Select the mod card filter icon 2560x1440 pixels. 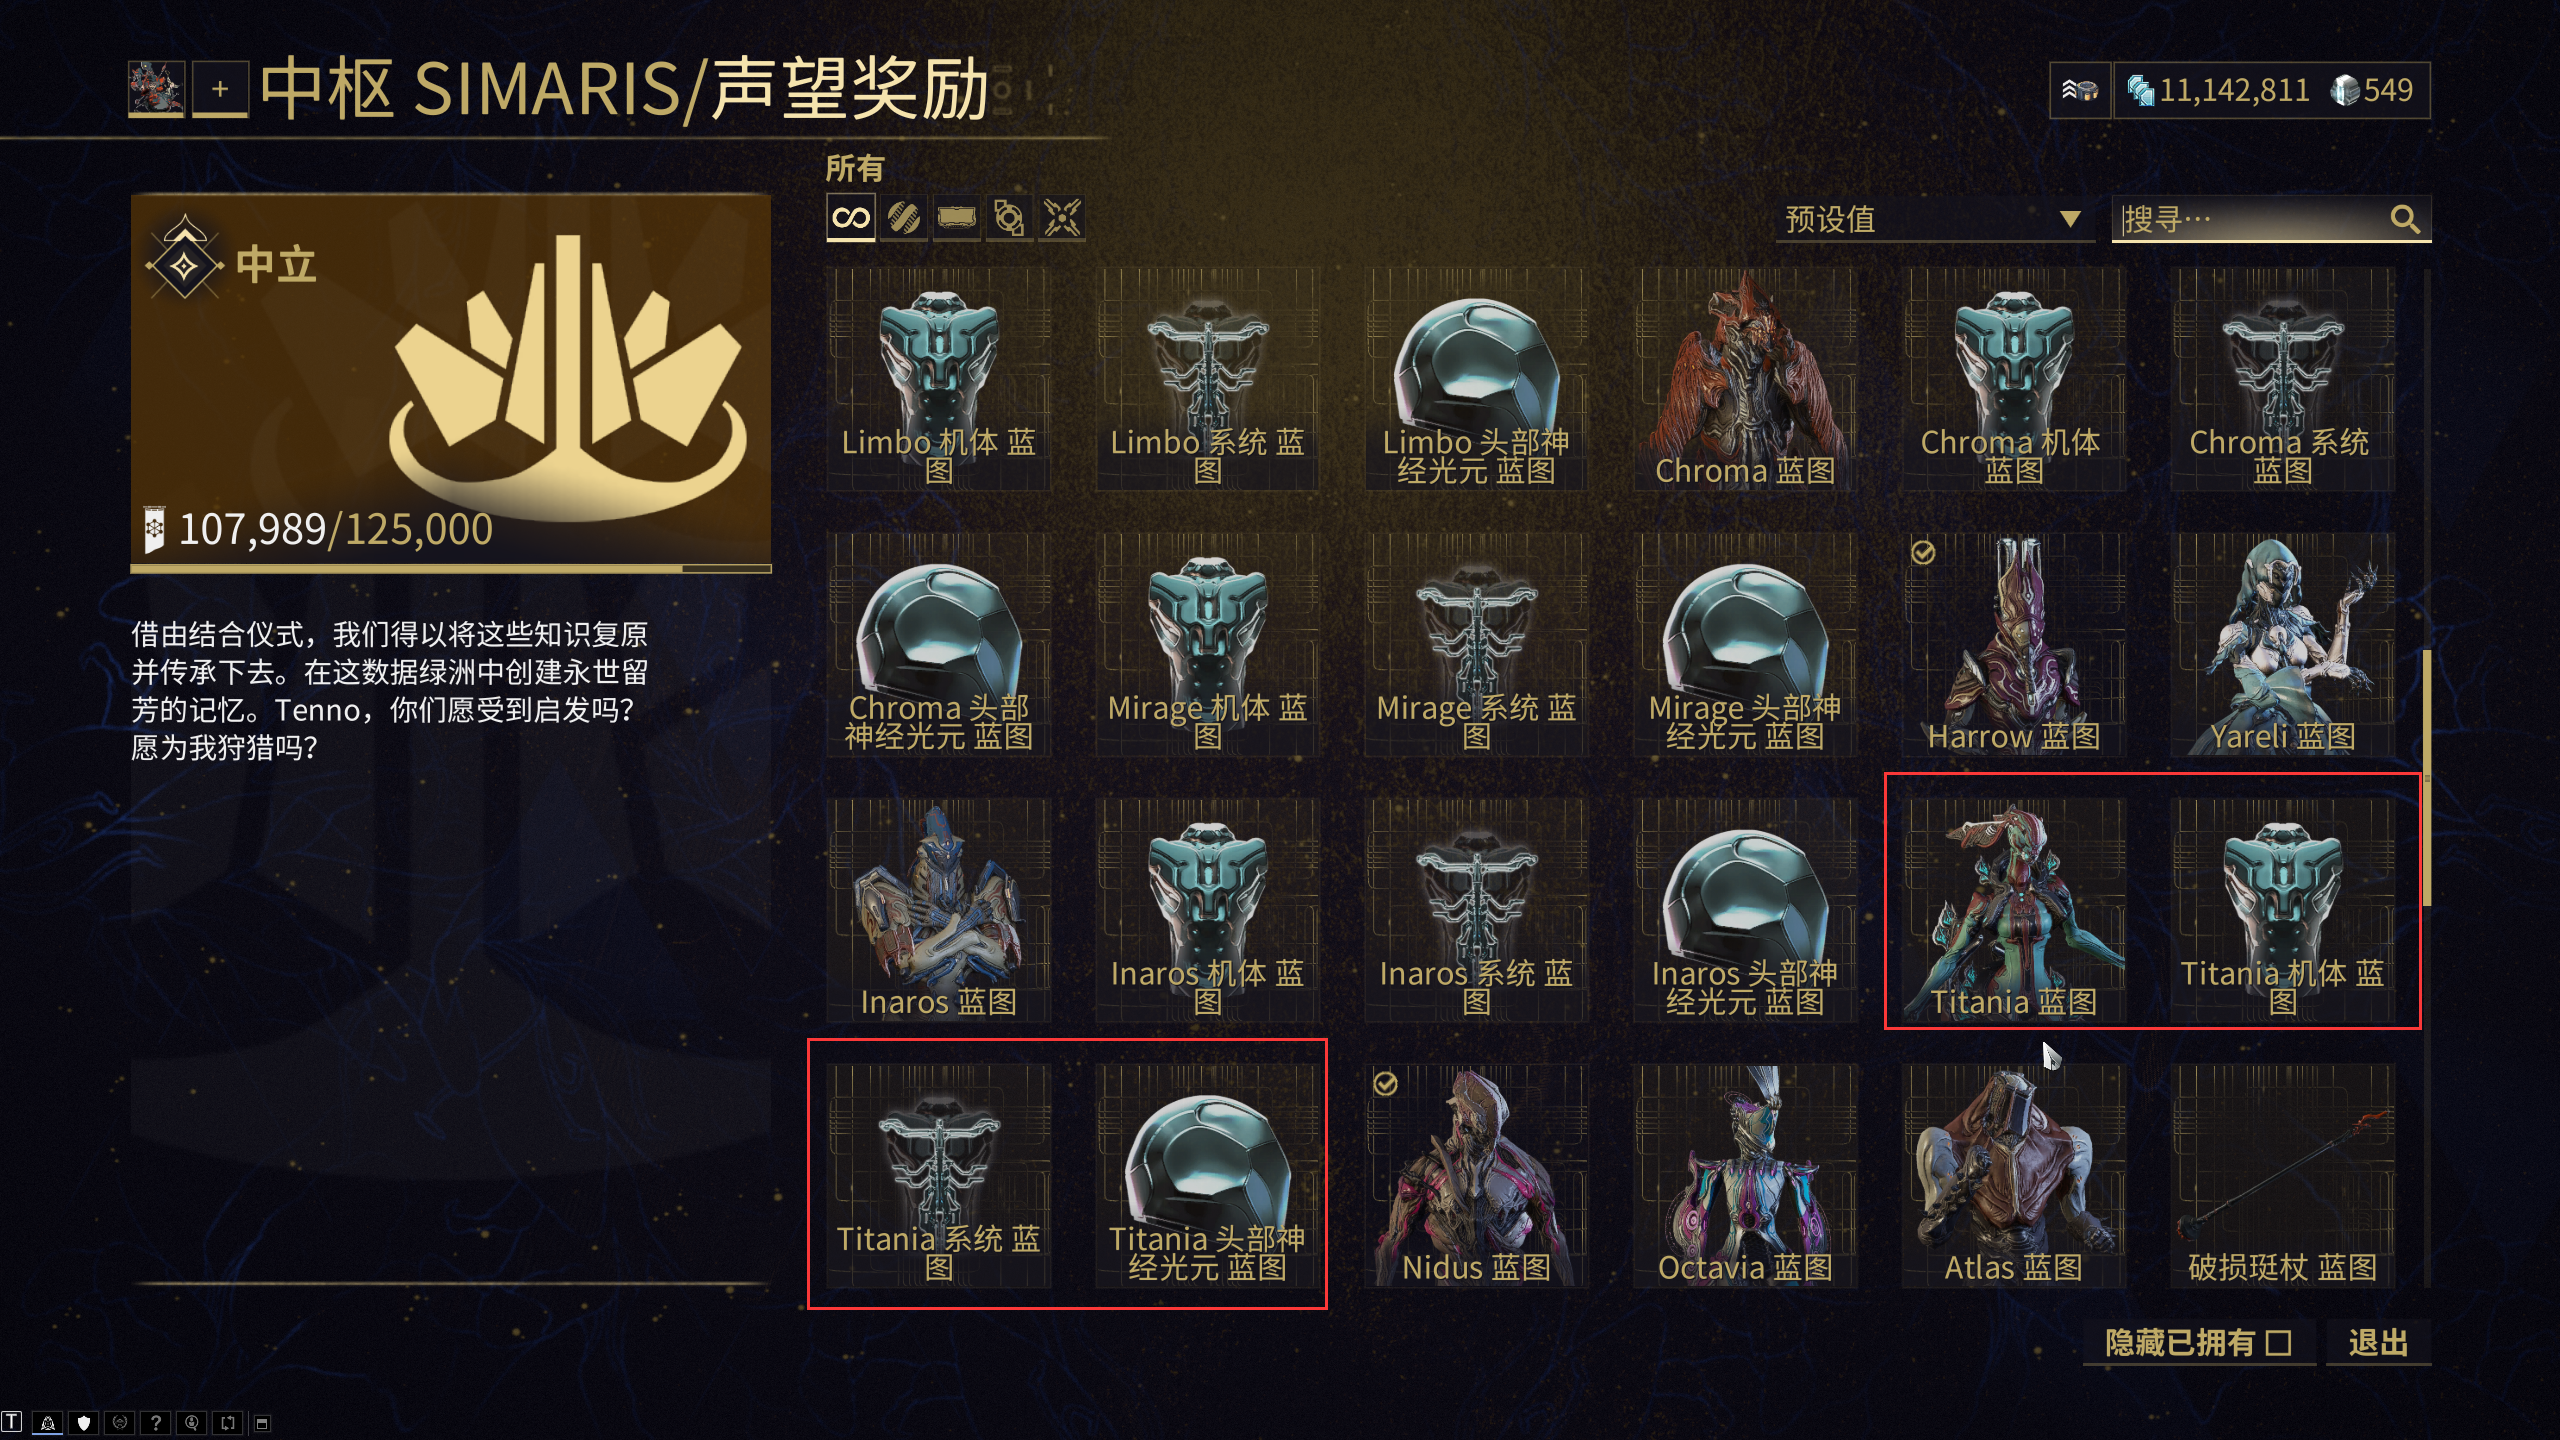[x=956, y=218]
